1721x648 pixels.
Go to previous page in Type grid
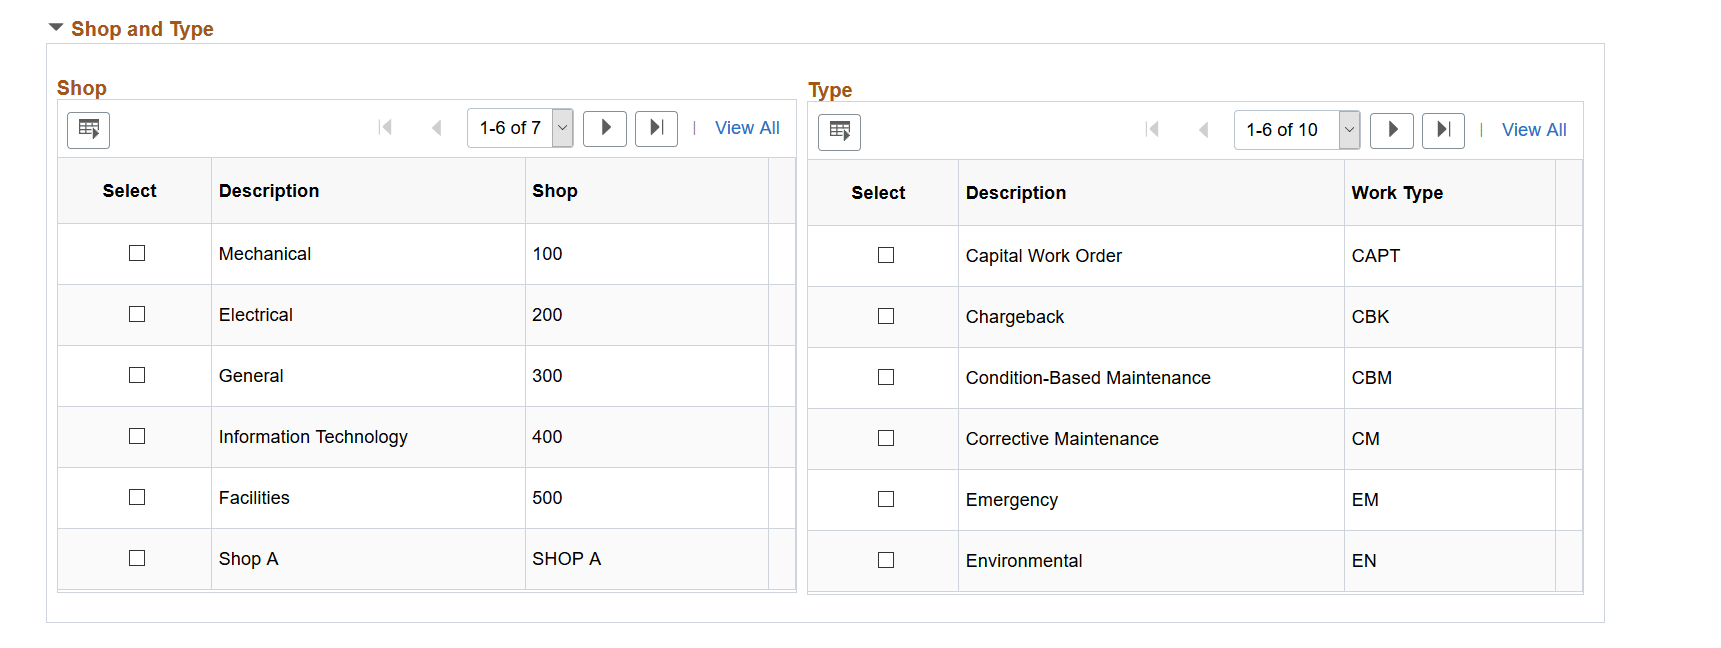tap(1204, 130)
